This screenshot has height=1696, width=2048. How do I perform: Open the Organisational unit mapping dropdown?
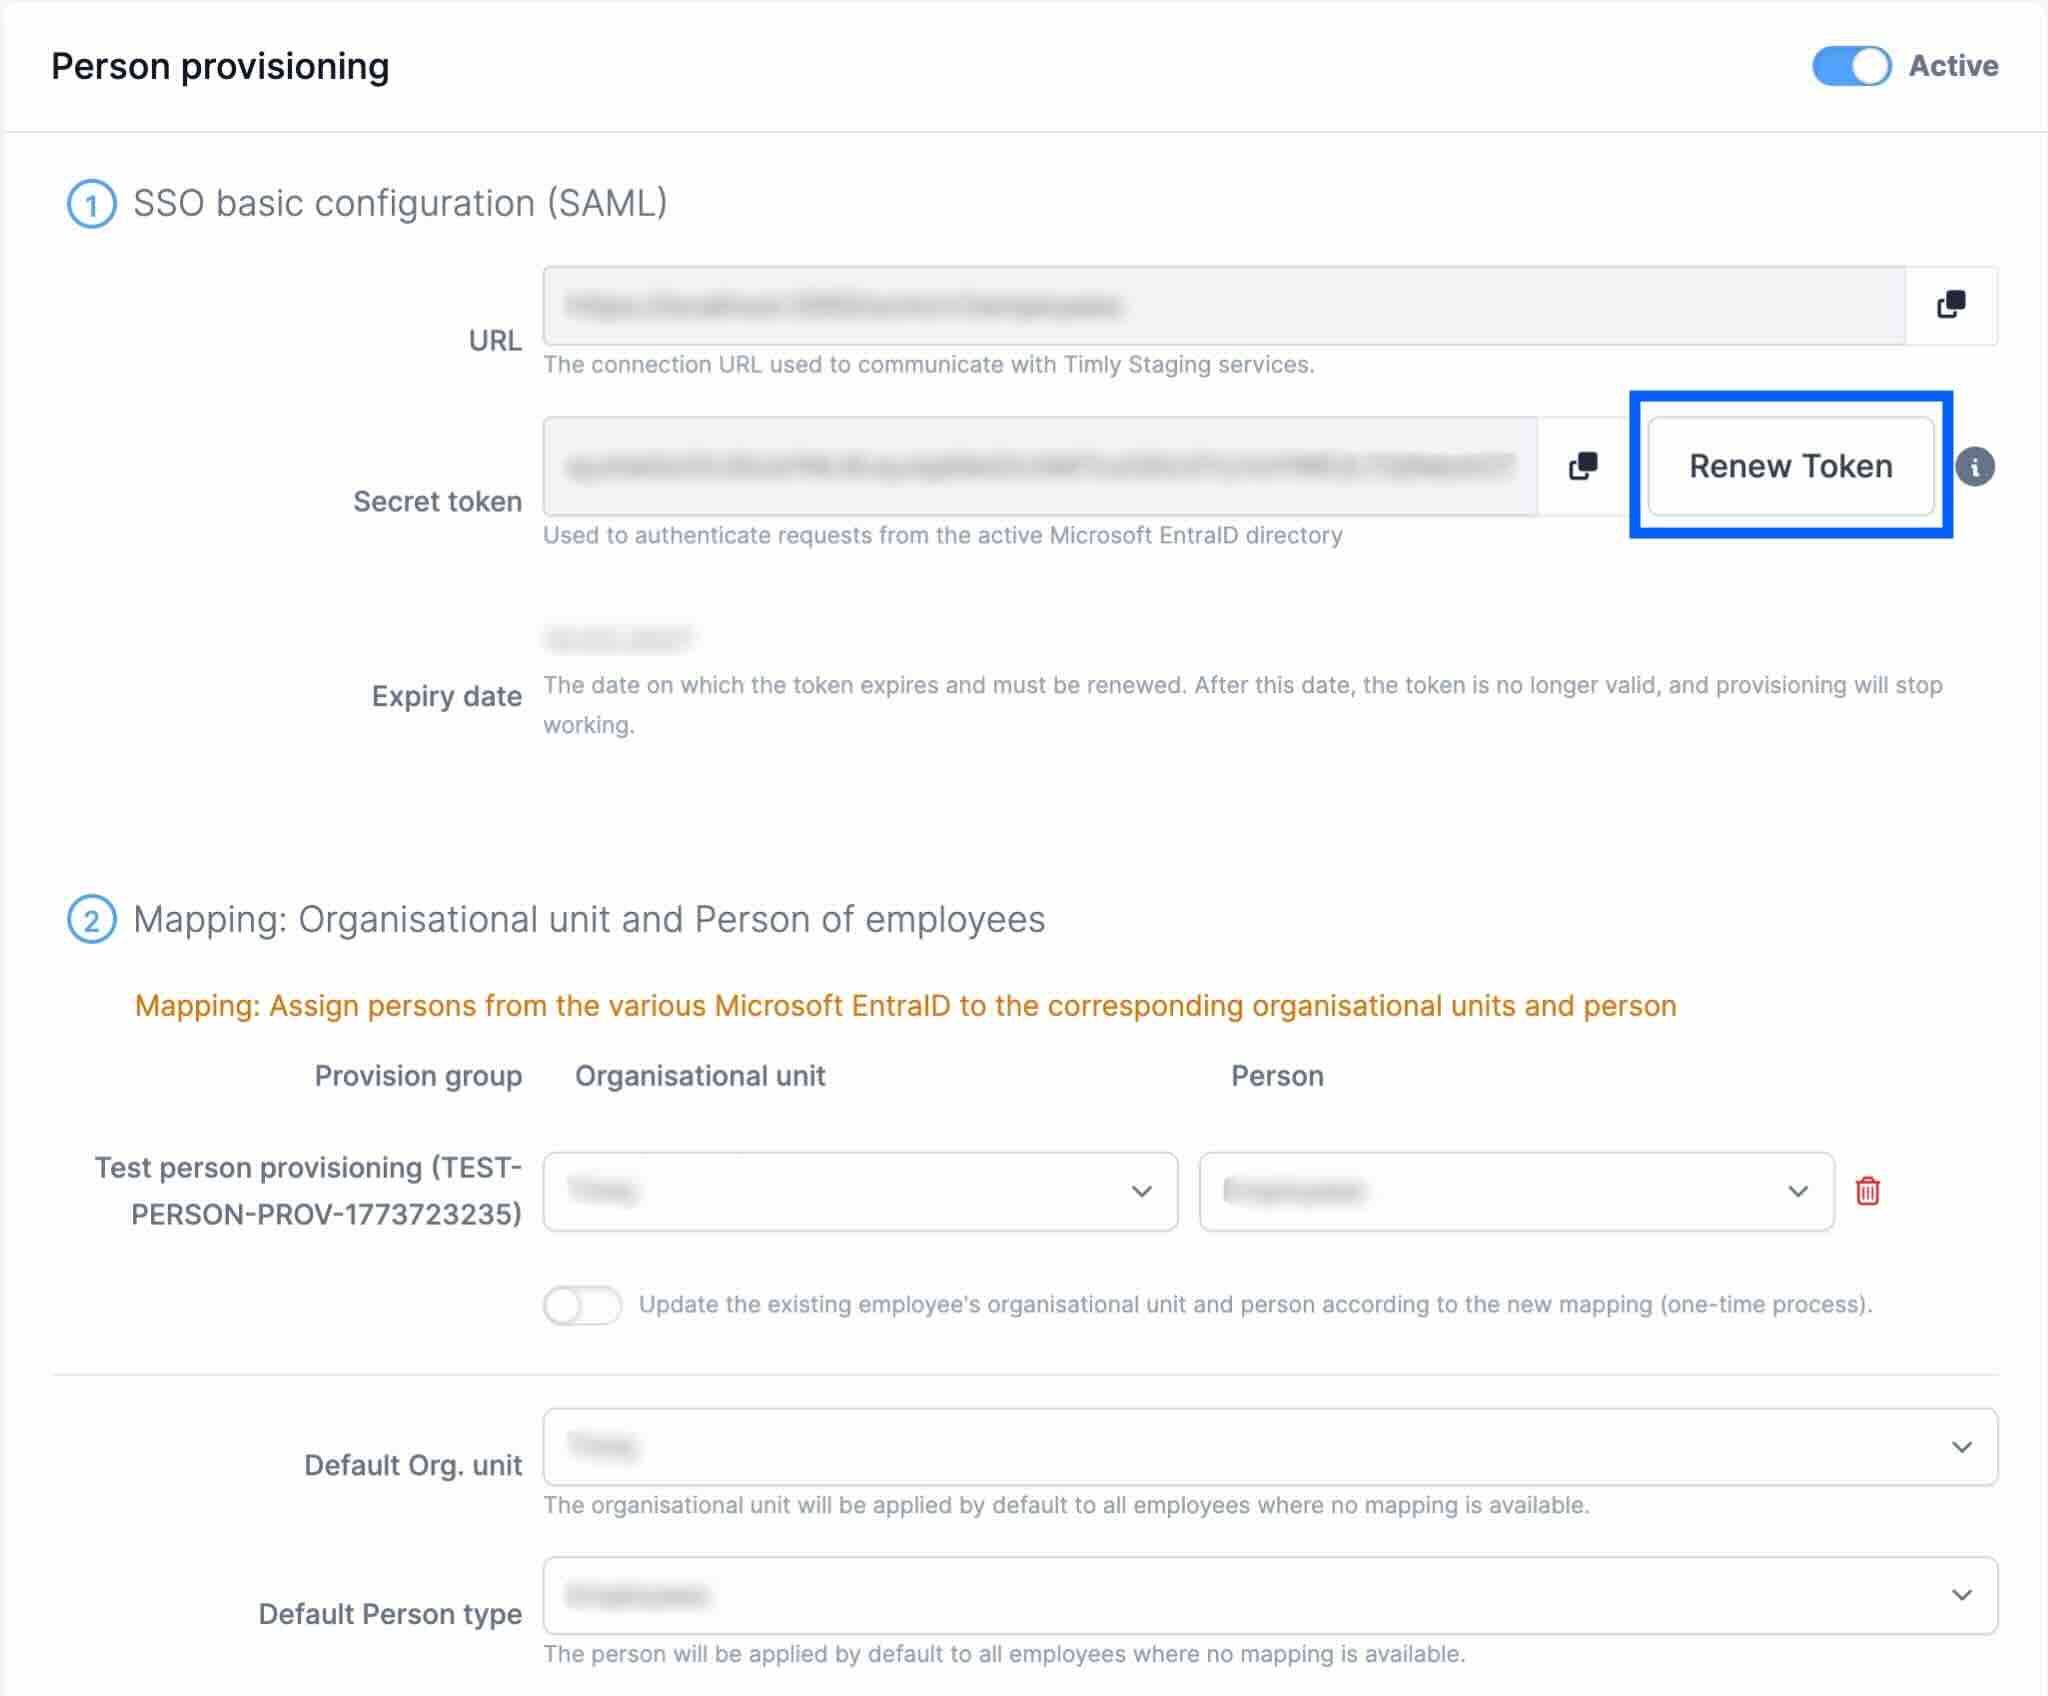pyautogui.click(x=860, y=1191)
